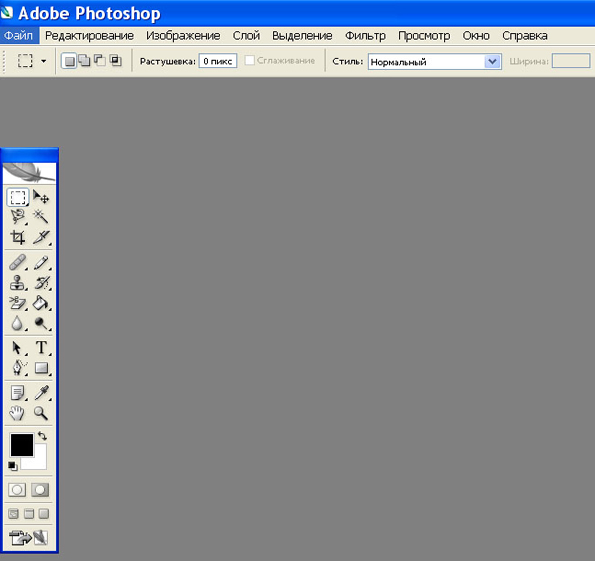Image resolution: width=595 pixels, height=561 pixels.
Task: Open the Слой menu
Action: click(246, 36)
